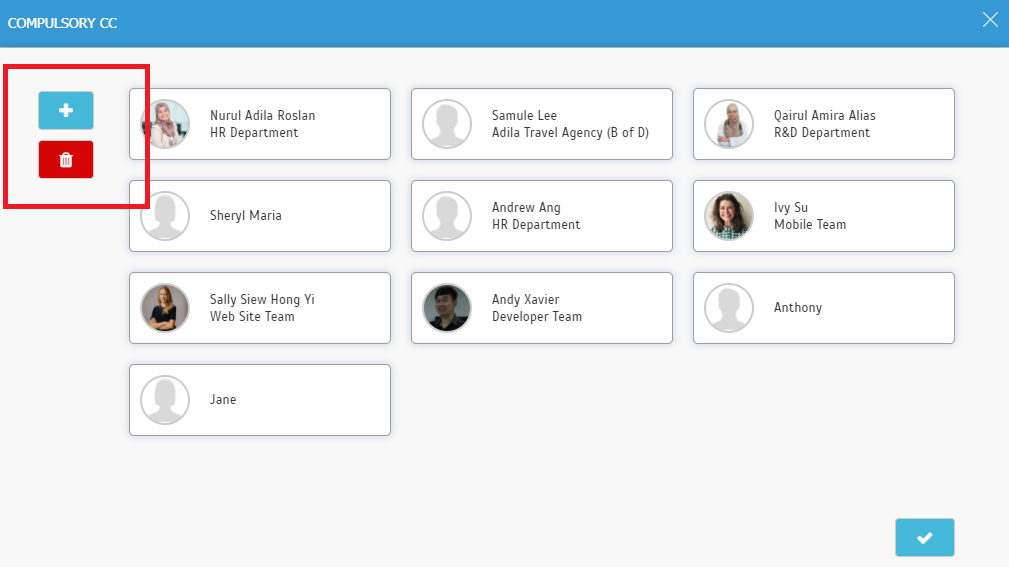Select Andrew Ang from HR Department

tap(542, 216)
